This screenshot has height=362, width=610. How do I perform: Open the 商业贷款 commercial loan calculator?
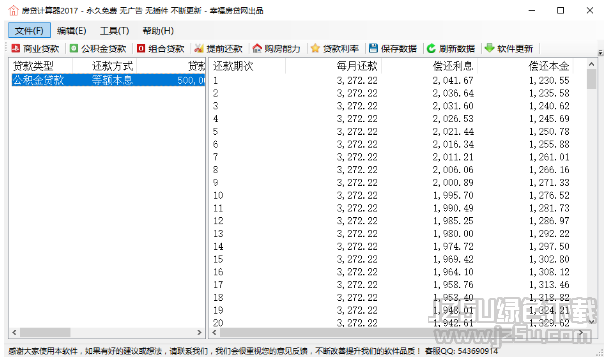35,49
